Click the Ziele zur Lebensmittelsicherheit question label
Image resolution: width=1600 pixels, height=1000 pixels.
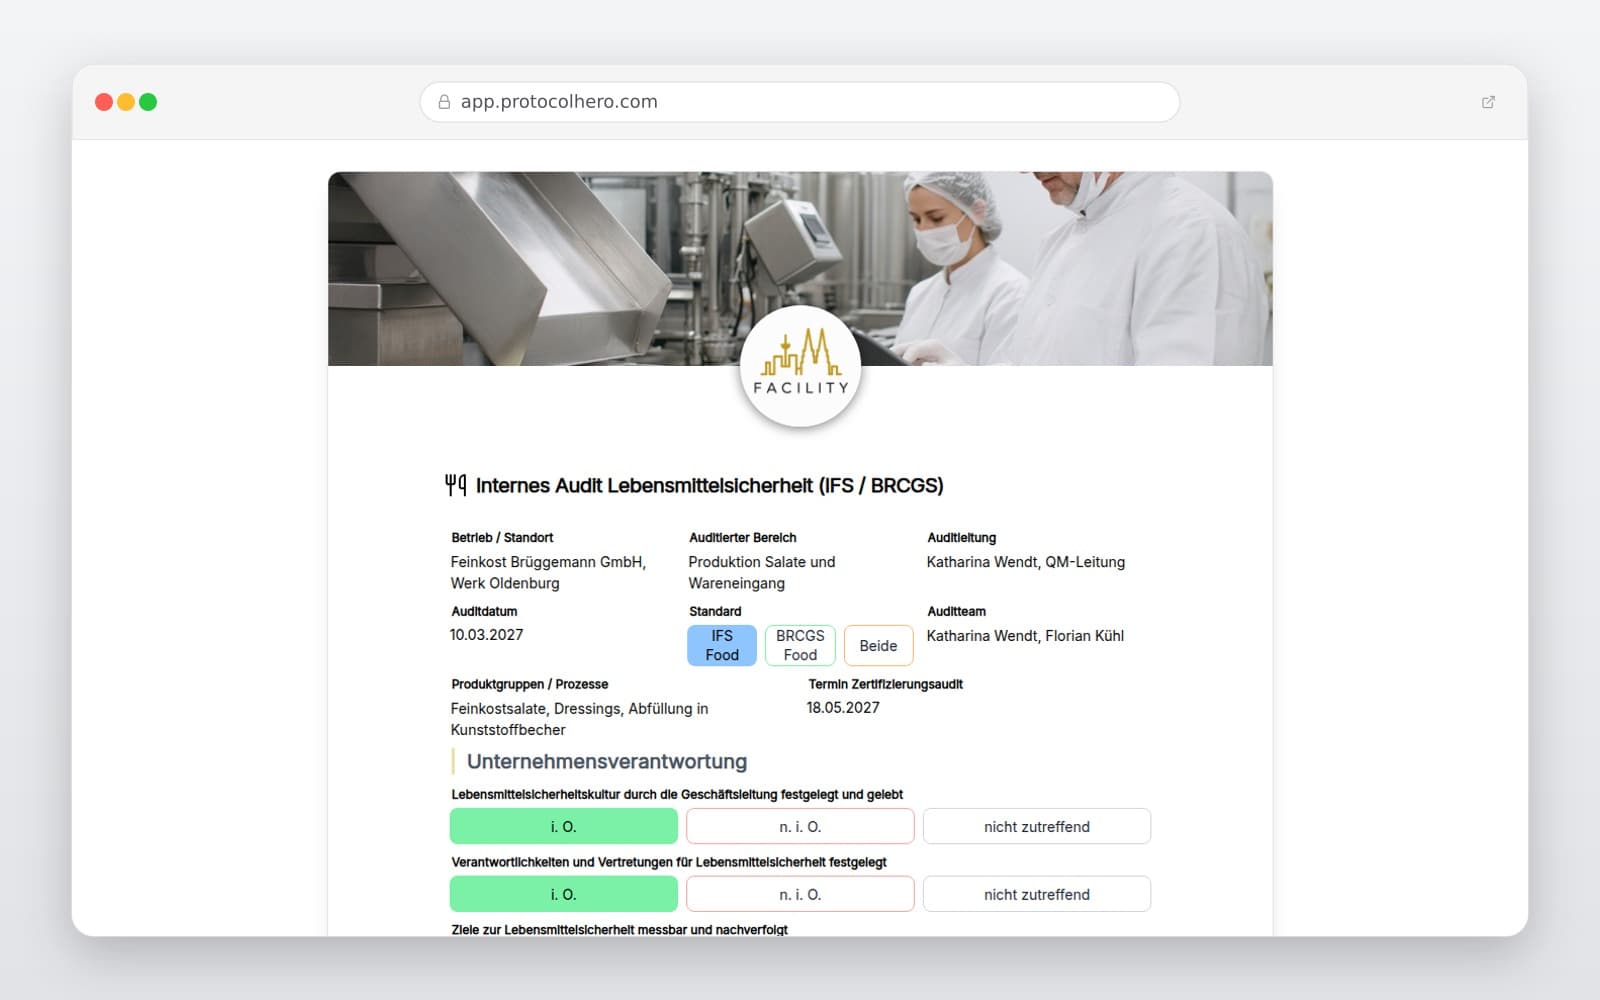click(x=619, y=929)
